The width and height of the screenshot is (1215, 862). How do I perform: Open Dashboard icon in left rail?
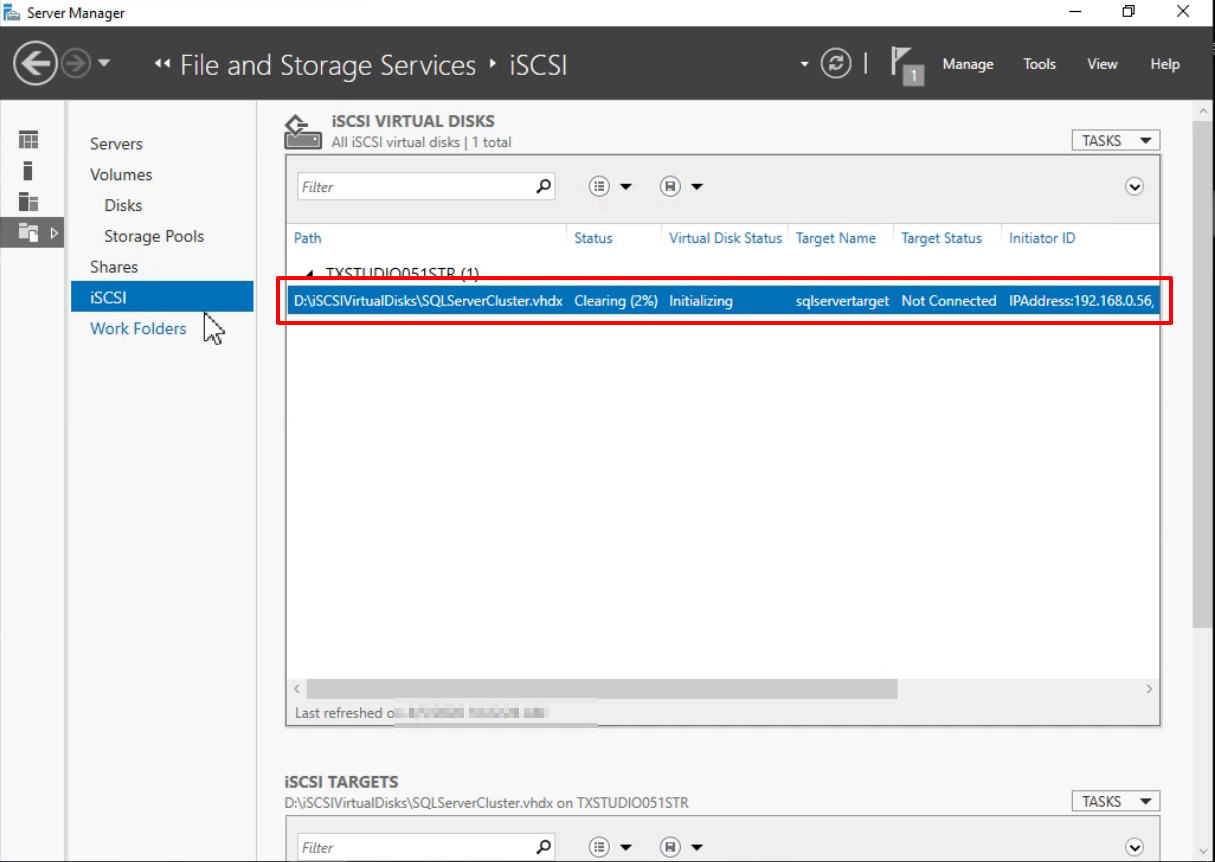point(28,140)
